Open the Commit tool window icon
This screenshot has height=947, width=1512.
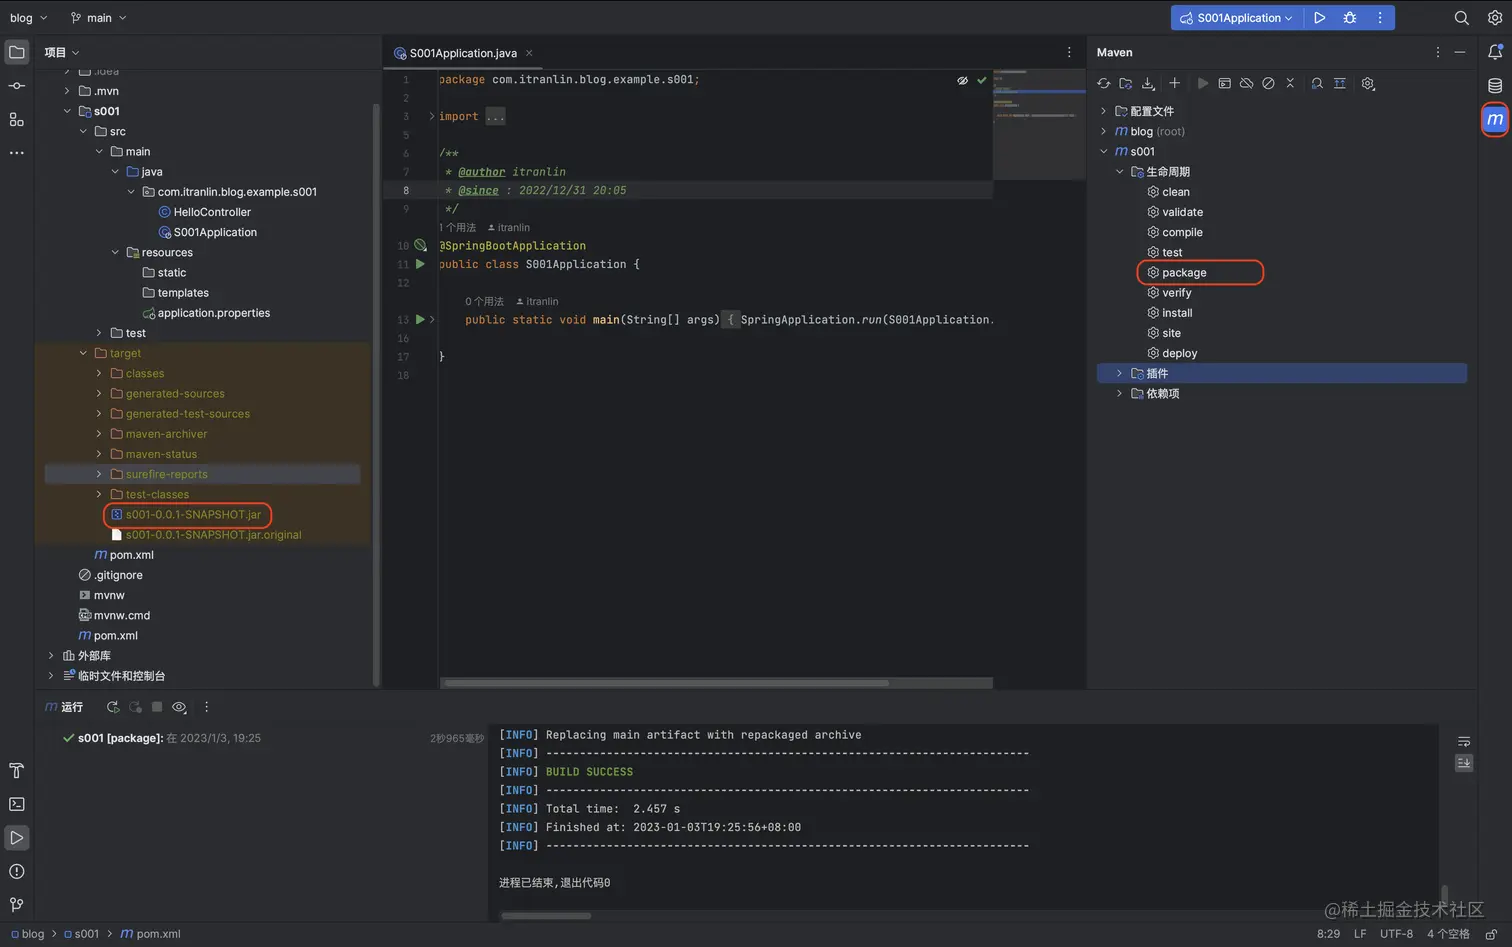pyautogui.click(x=17, y=86)
